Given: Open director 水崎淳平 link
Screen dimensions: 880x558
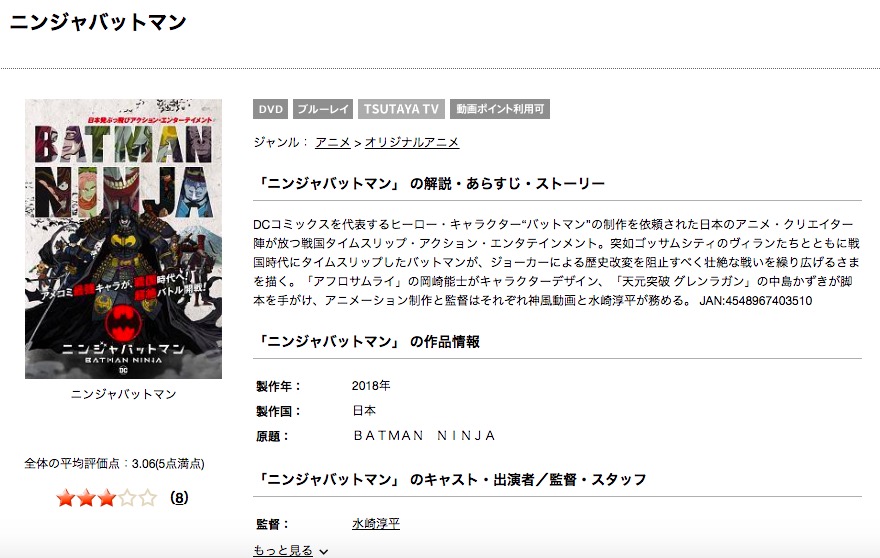Looking at the screenshot, I should pyautogui.click(x=376, y=524).
